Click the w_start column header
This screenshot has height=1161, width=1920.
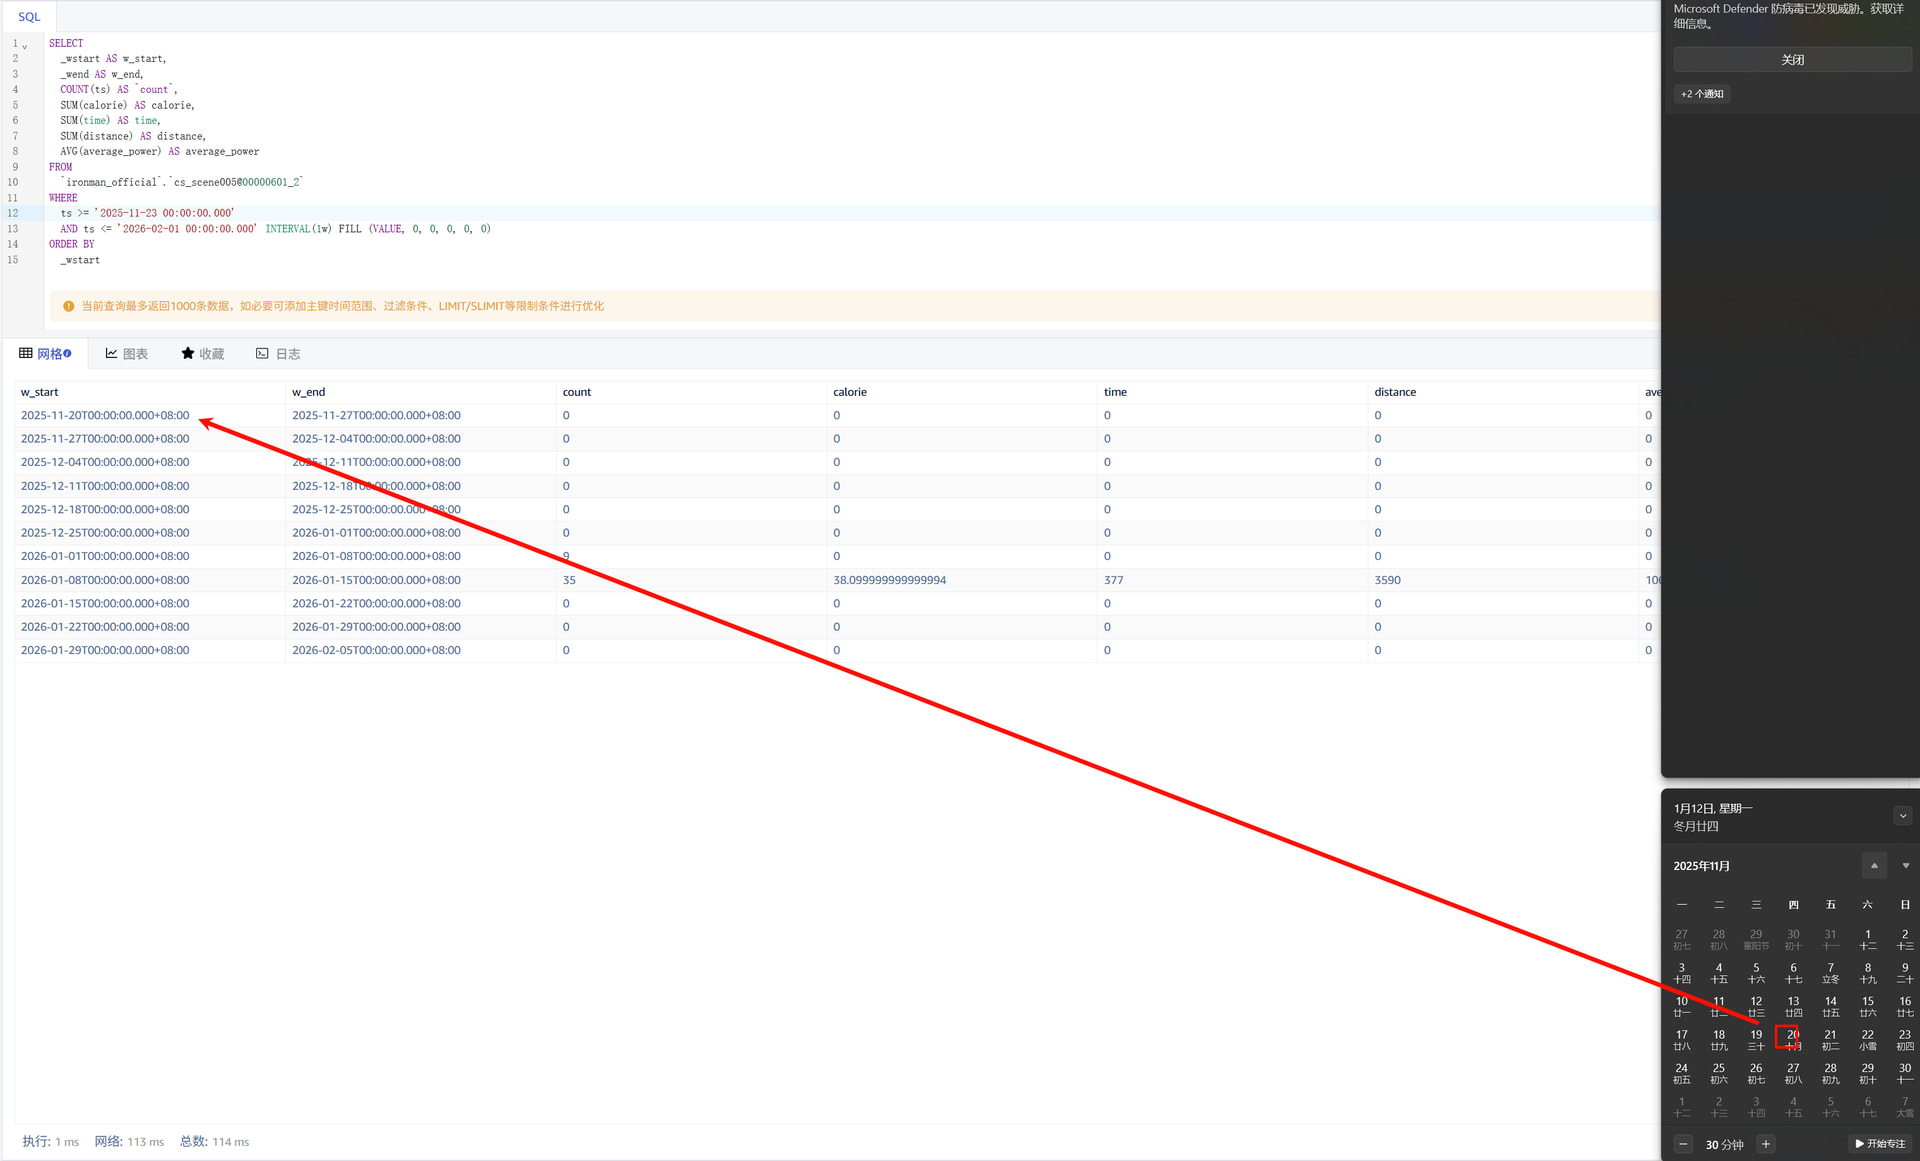40,392
